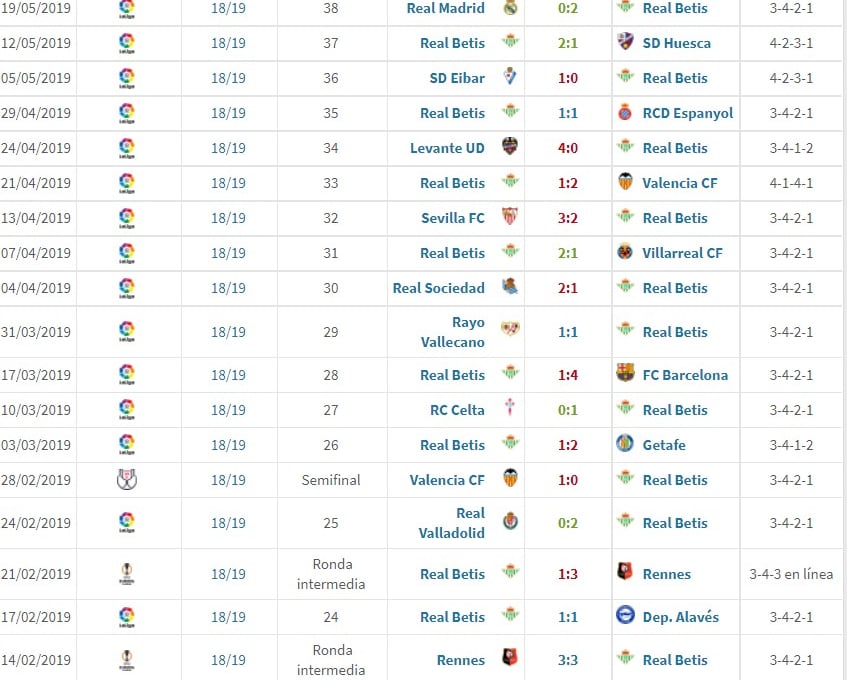Click the SD Huesca crest icon
The width and height of the screenshot is (847, 680).
(x=625, y=43)
